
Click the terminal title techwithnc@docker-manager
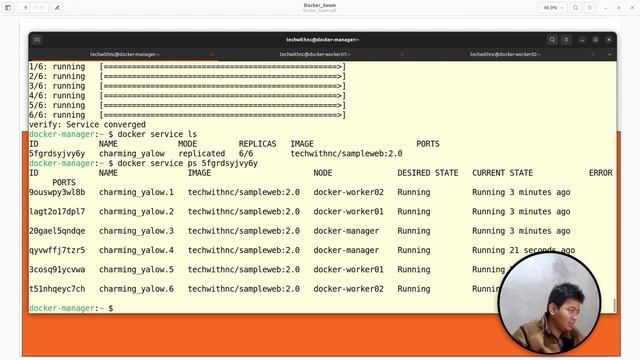tap(322, 40)
